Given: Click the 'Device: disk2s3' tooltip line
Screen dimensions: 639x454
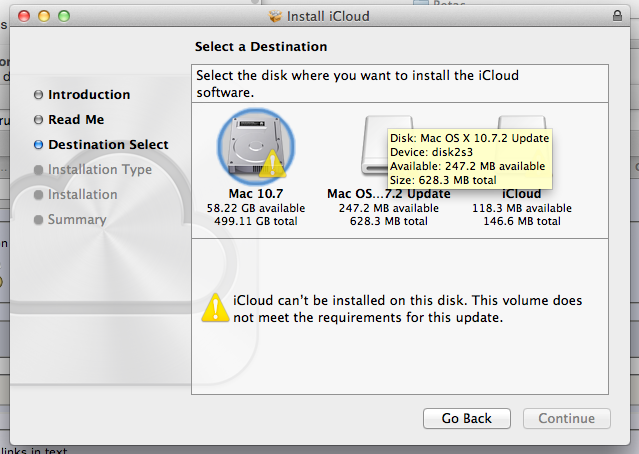Looking at the screenshot, I should coord(431,152).
